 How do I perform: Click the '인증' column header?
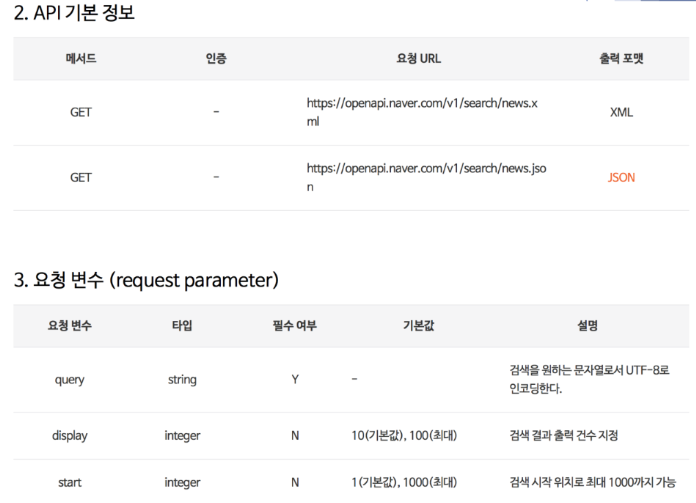pos(216,59)
